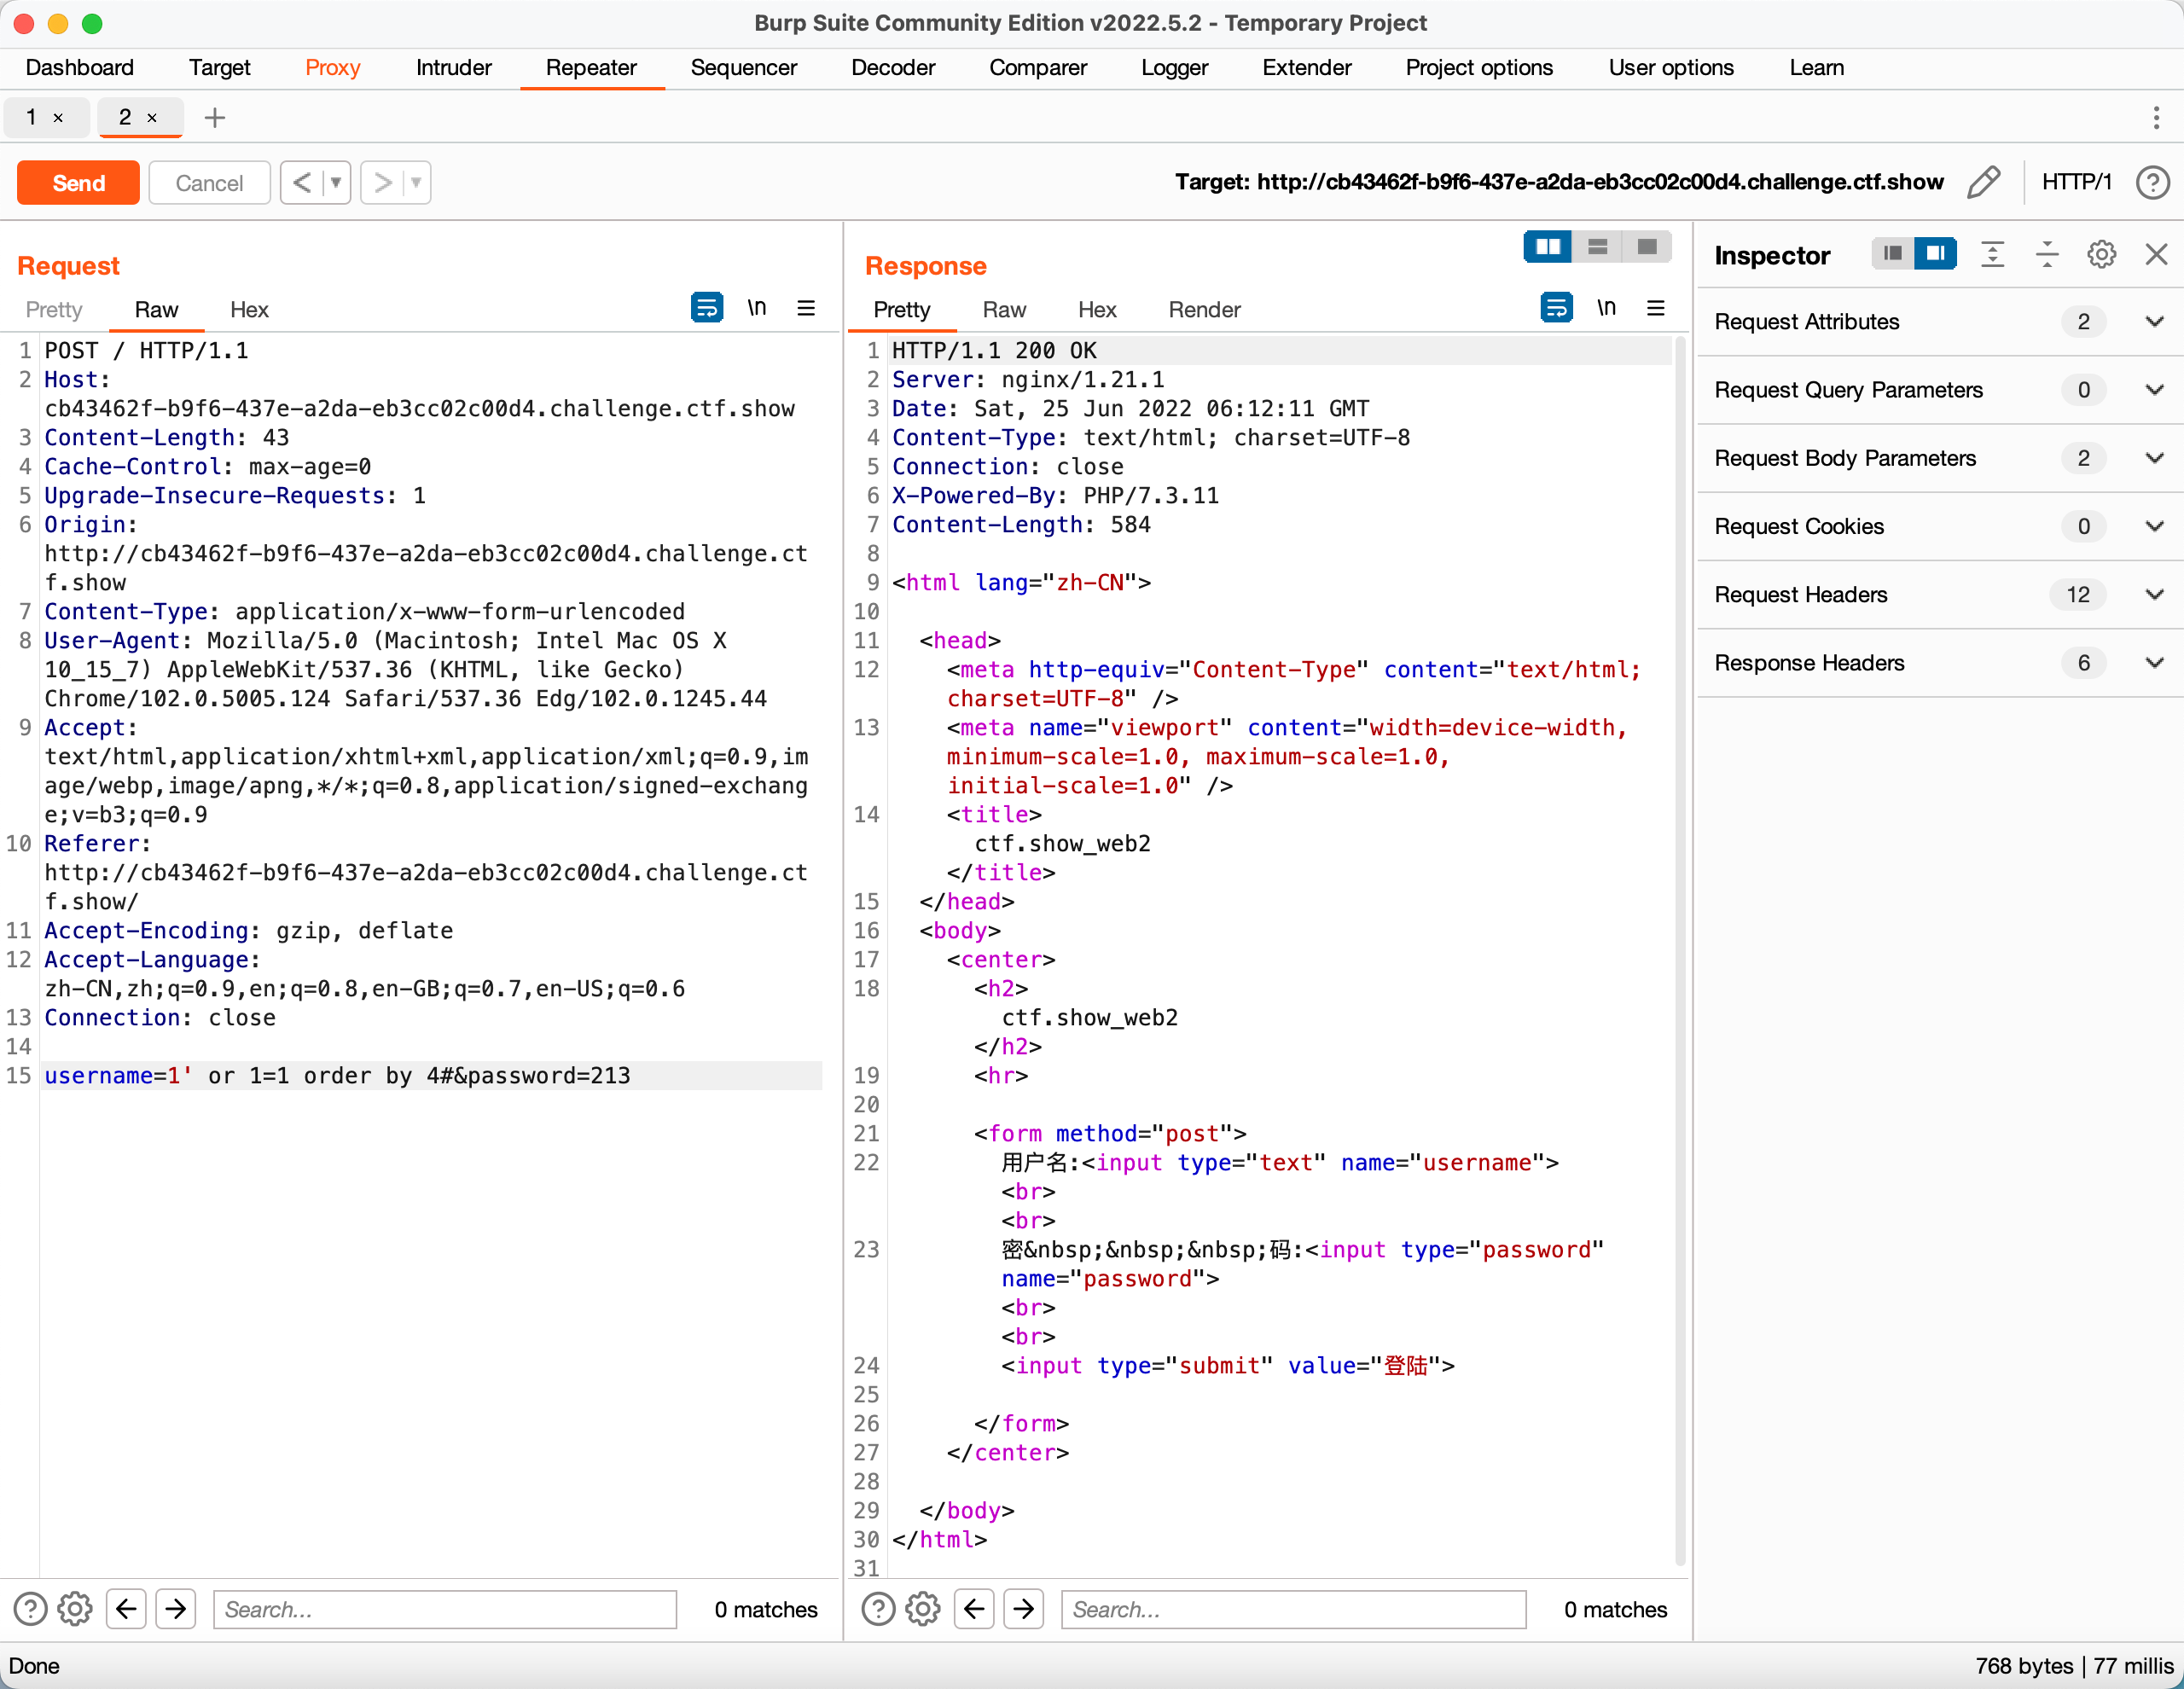2184x1689 pixels.
Task: Open the forward history dropdown arrow
Action: pos(417,183)
